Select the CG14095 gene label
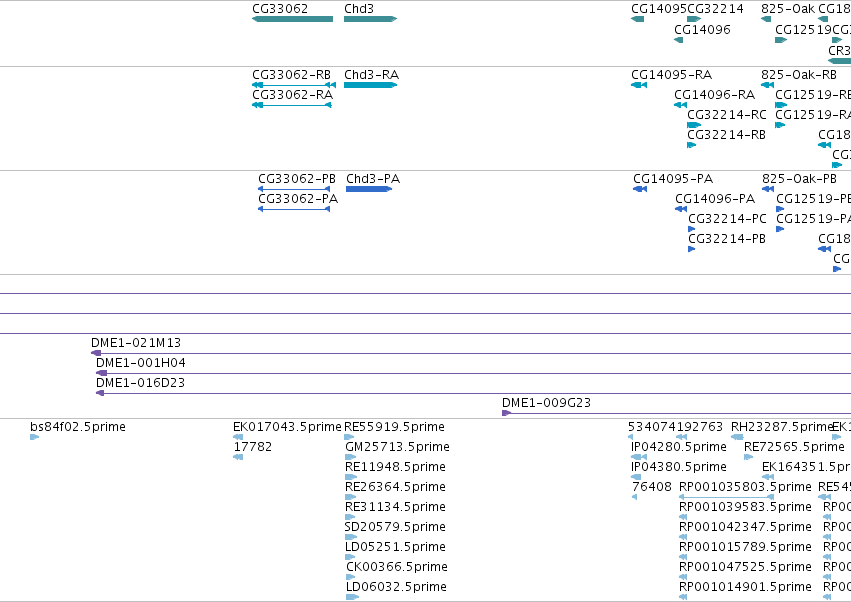Image resolution: width=851 pixels, height=602 pixels. pyautogui.click(x=659, y=9)
